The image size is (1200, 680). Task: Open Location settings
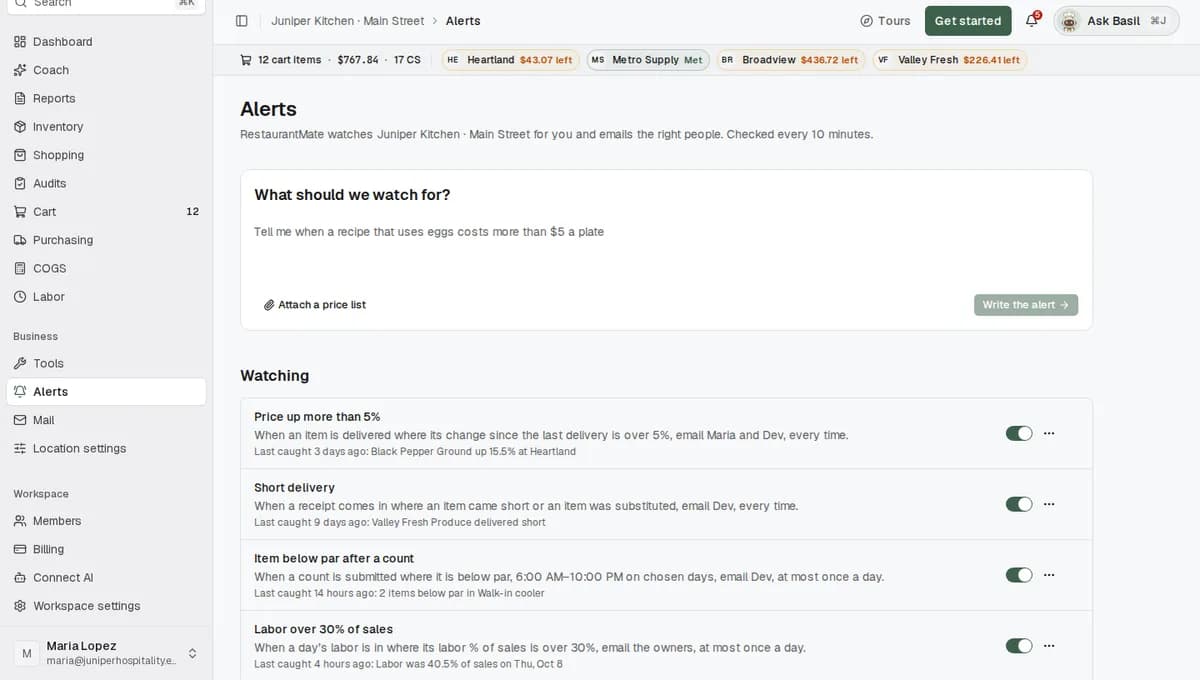pyautogui.click(x=106, y=448)
